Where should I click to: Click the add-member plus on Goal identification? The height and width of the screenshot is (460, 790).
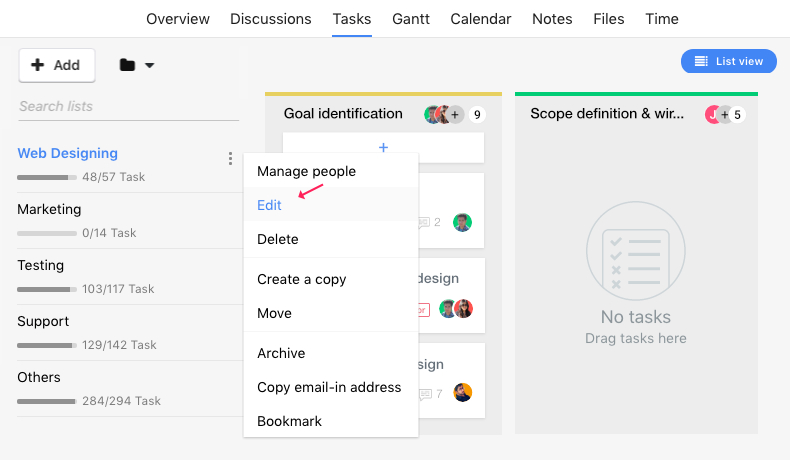455,115
